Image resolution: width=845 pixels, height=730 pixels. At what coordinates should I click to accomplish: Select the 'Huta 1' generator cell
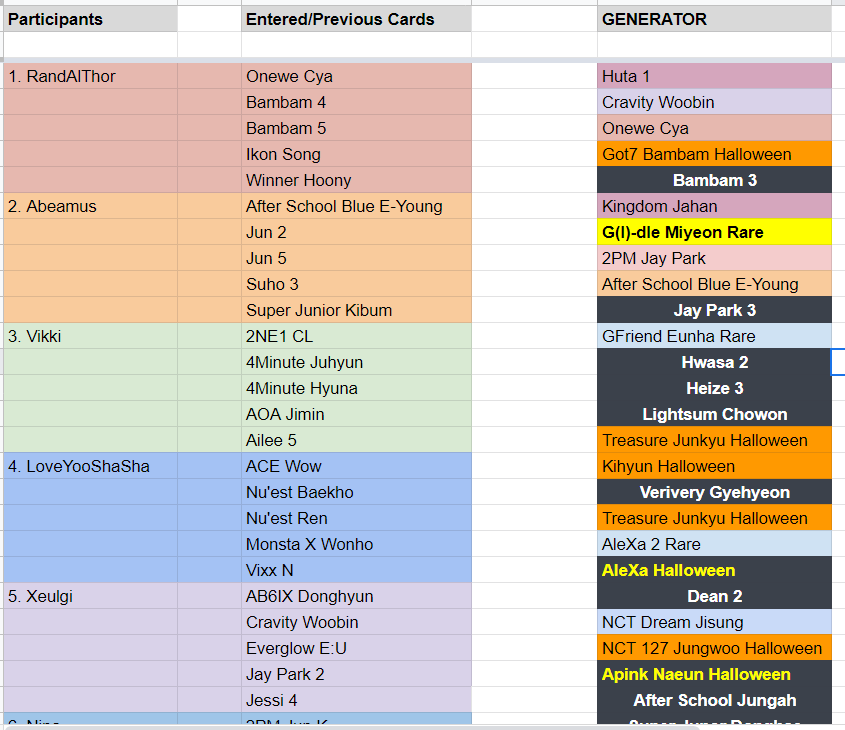point(714,76)
